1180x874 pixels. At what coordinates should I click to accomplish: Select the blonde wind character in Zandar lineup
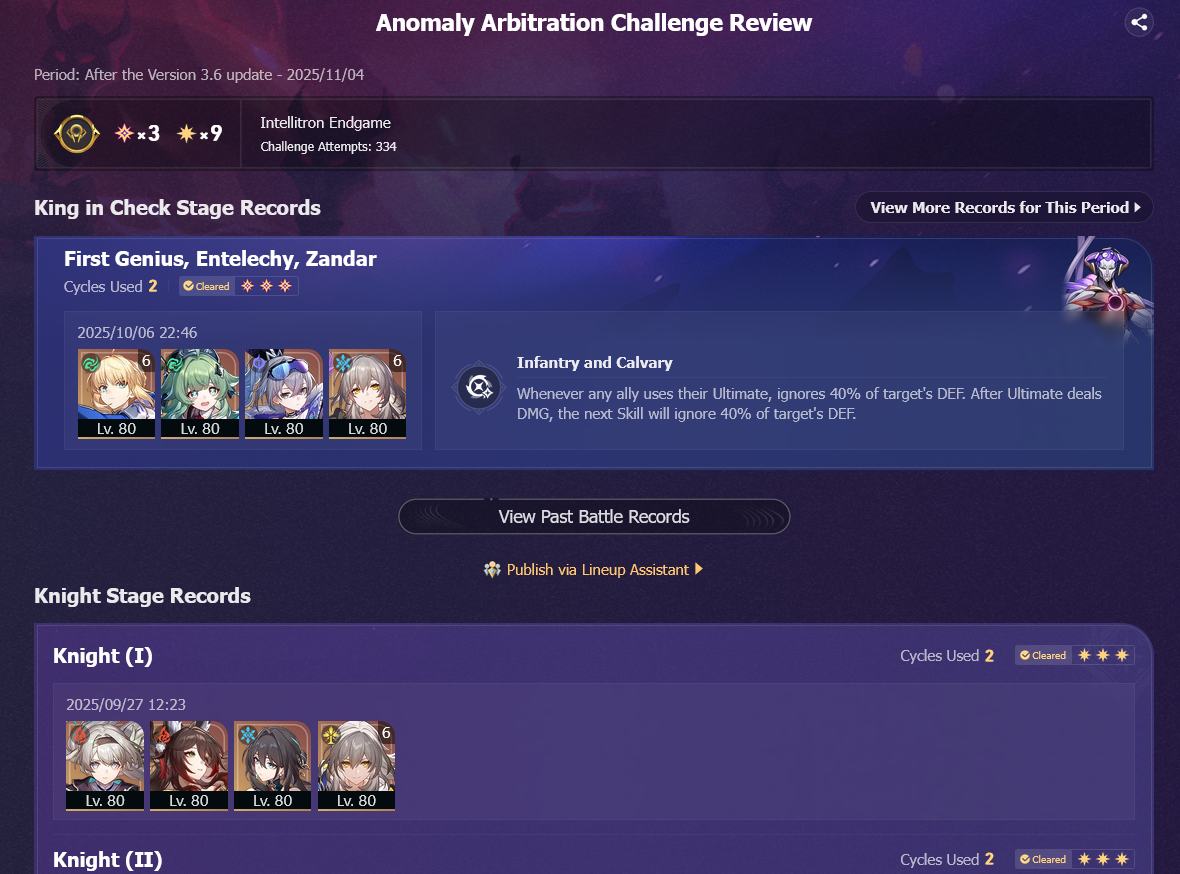click(117, 393)
